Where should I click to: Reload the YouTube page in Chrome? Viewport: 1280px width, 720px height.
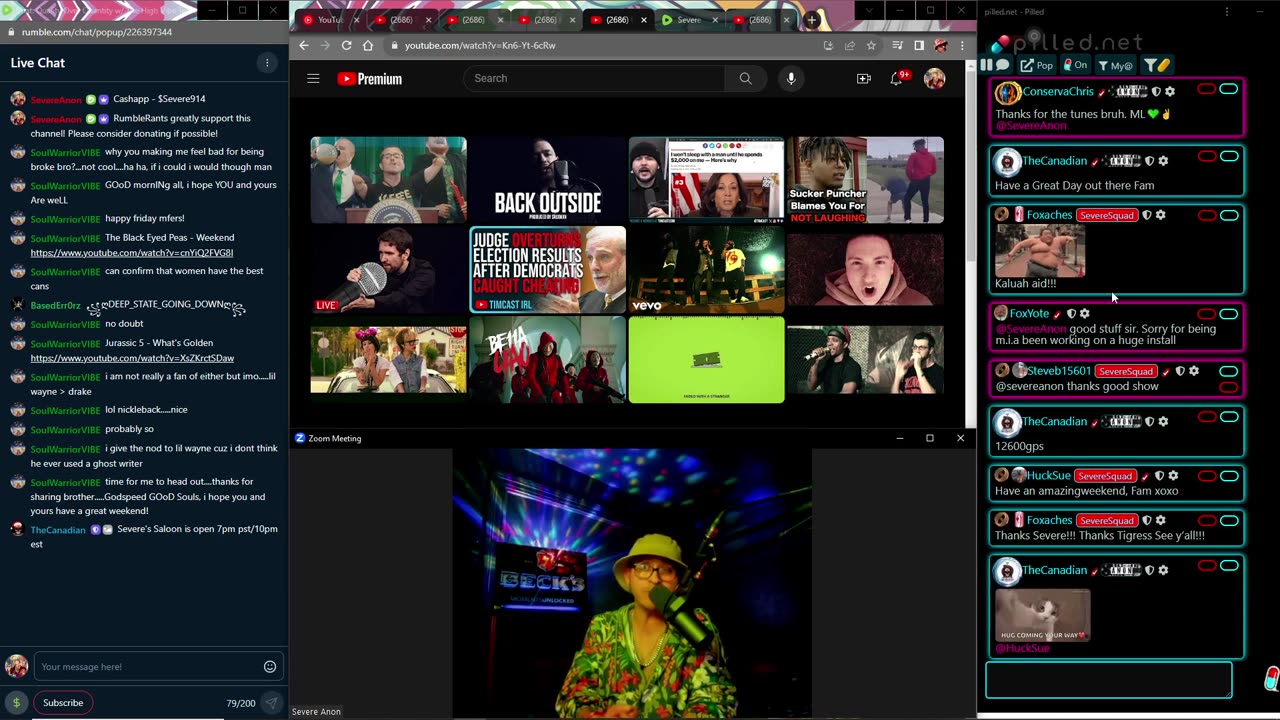[346, 45]
